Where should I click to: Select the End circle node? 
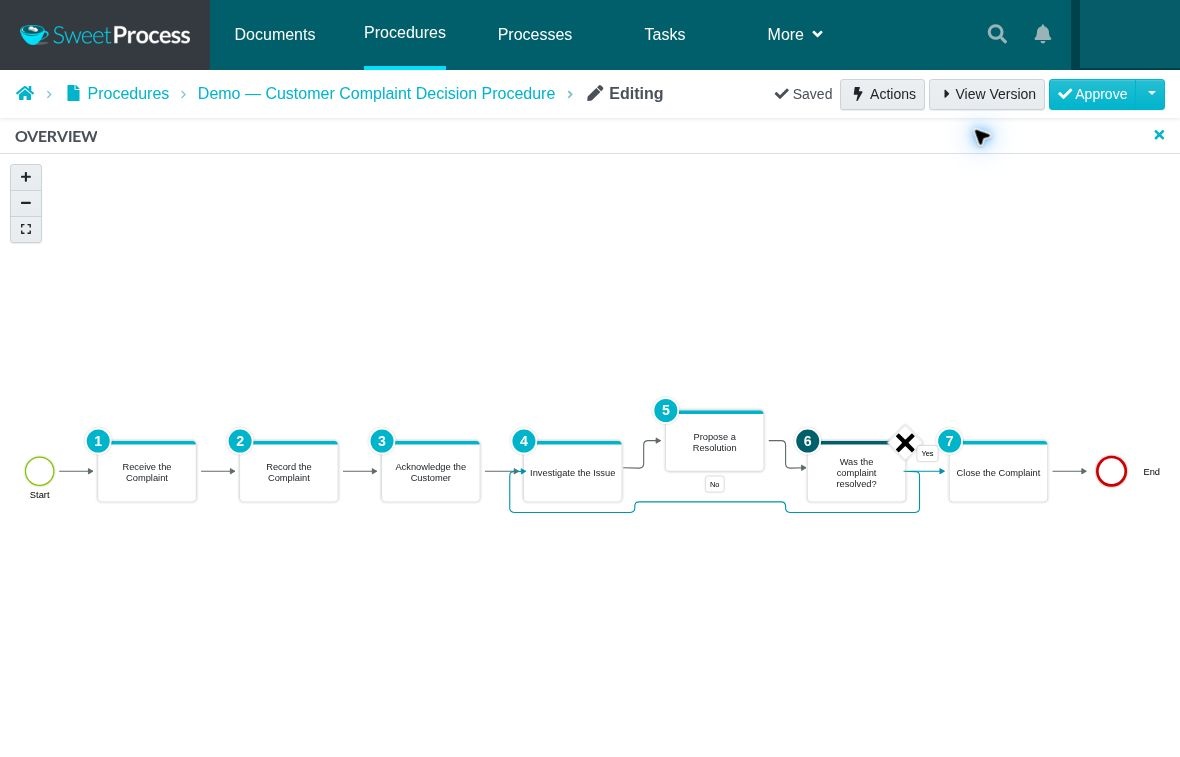click(1111, 472)
